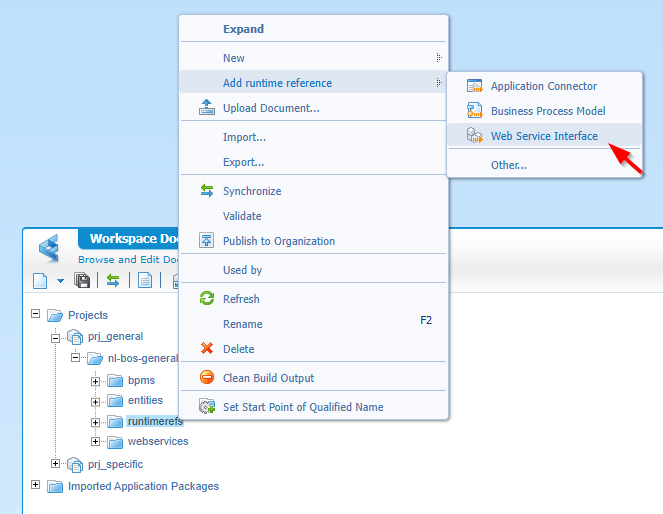
Task: Collapse the Projects tree node
Action: 37,314
